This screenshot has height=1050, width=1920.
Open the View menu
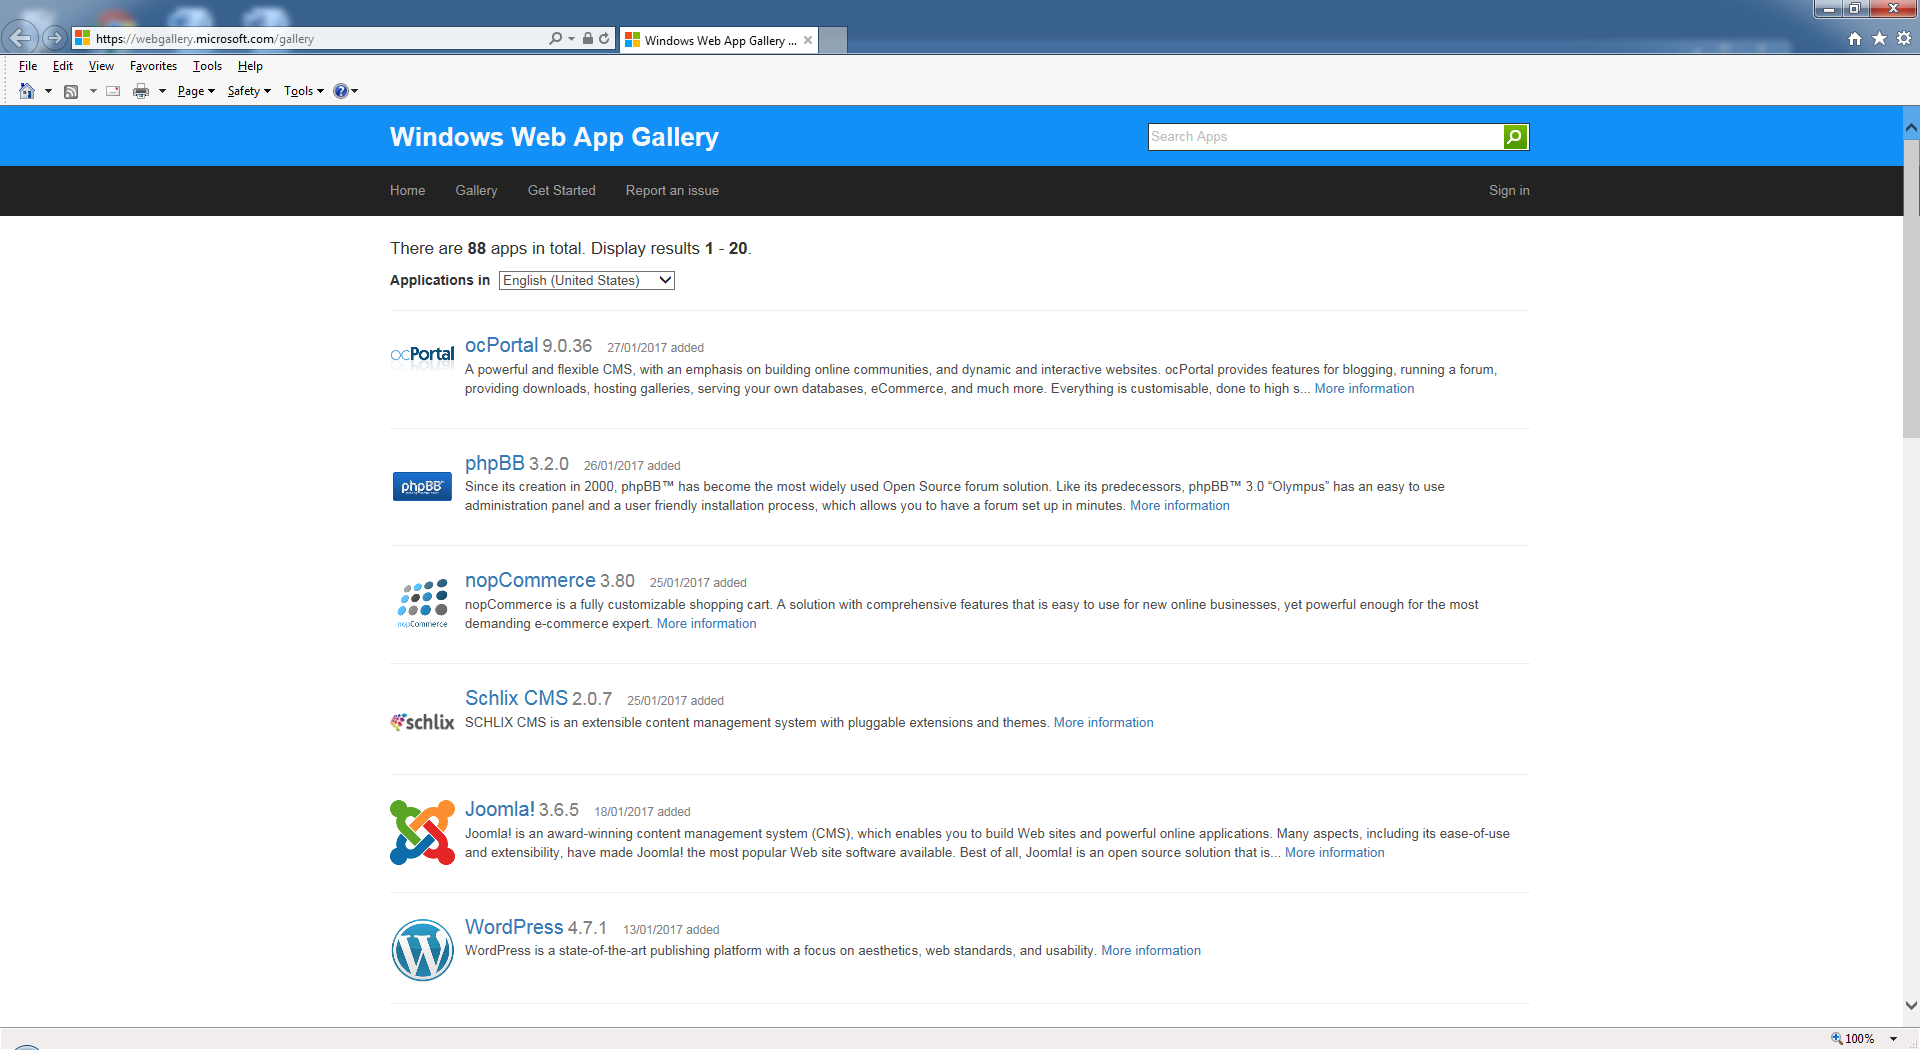click(101, 66)
